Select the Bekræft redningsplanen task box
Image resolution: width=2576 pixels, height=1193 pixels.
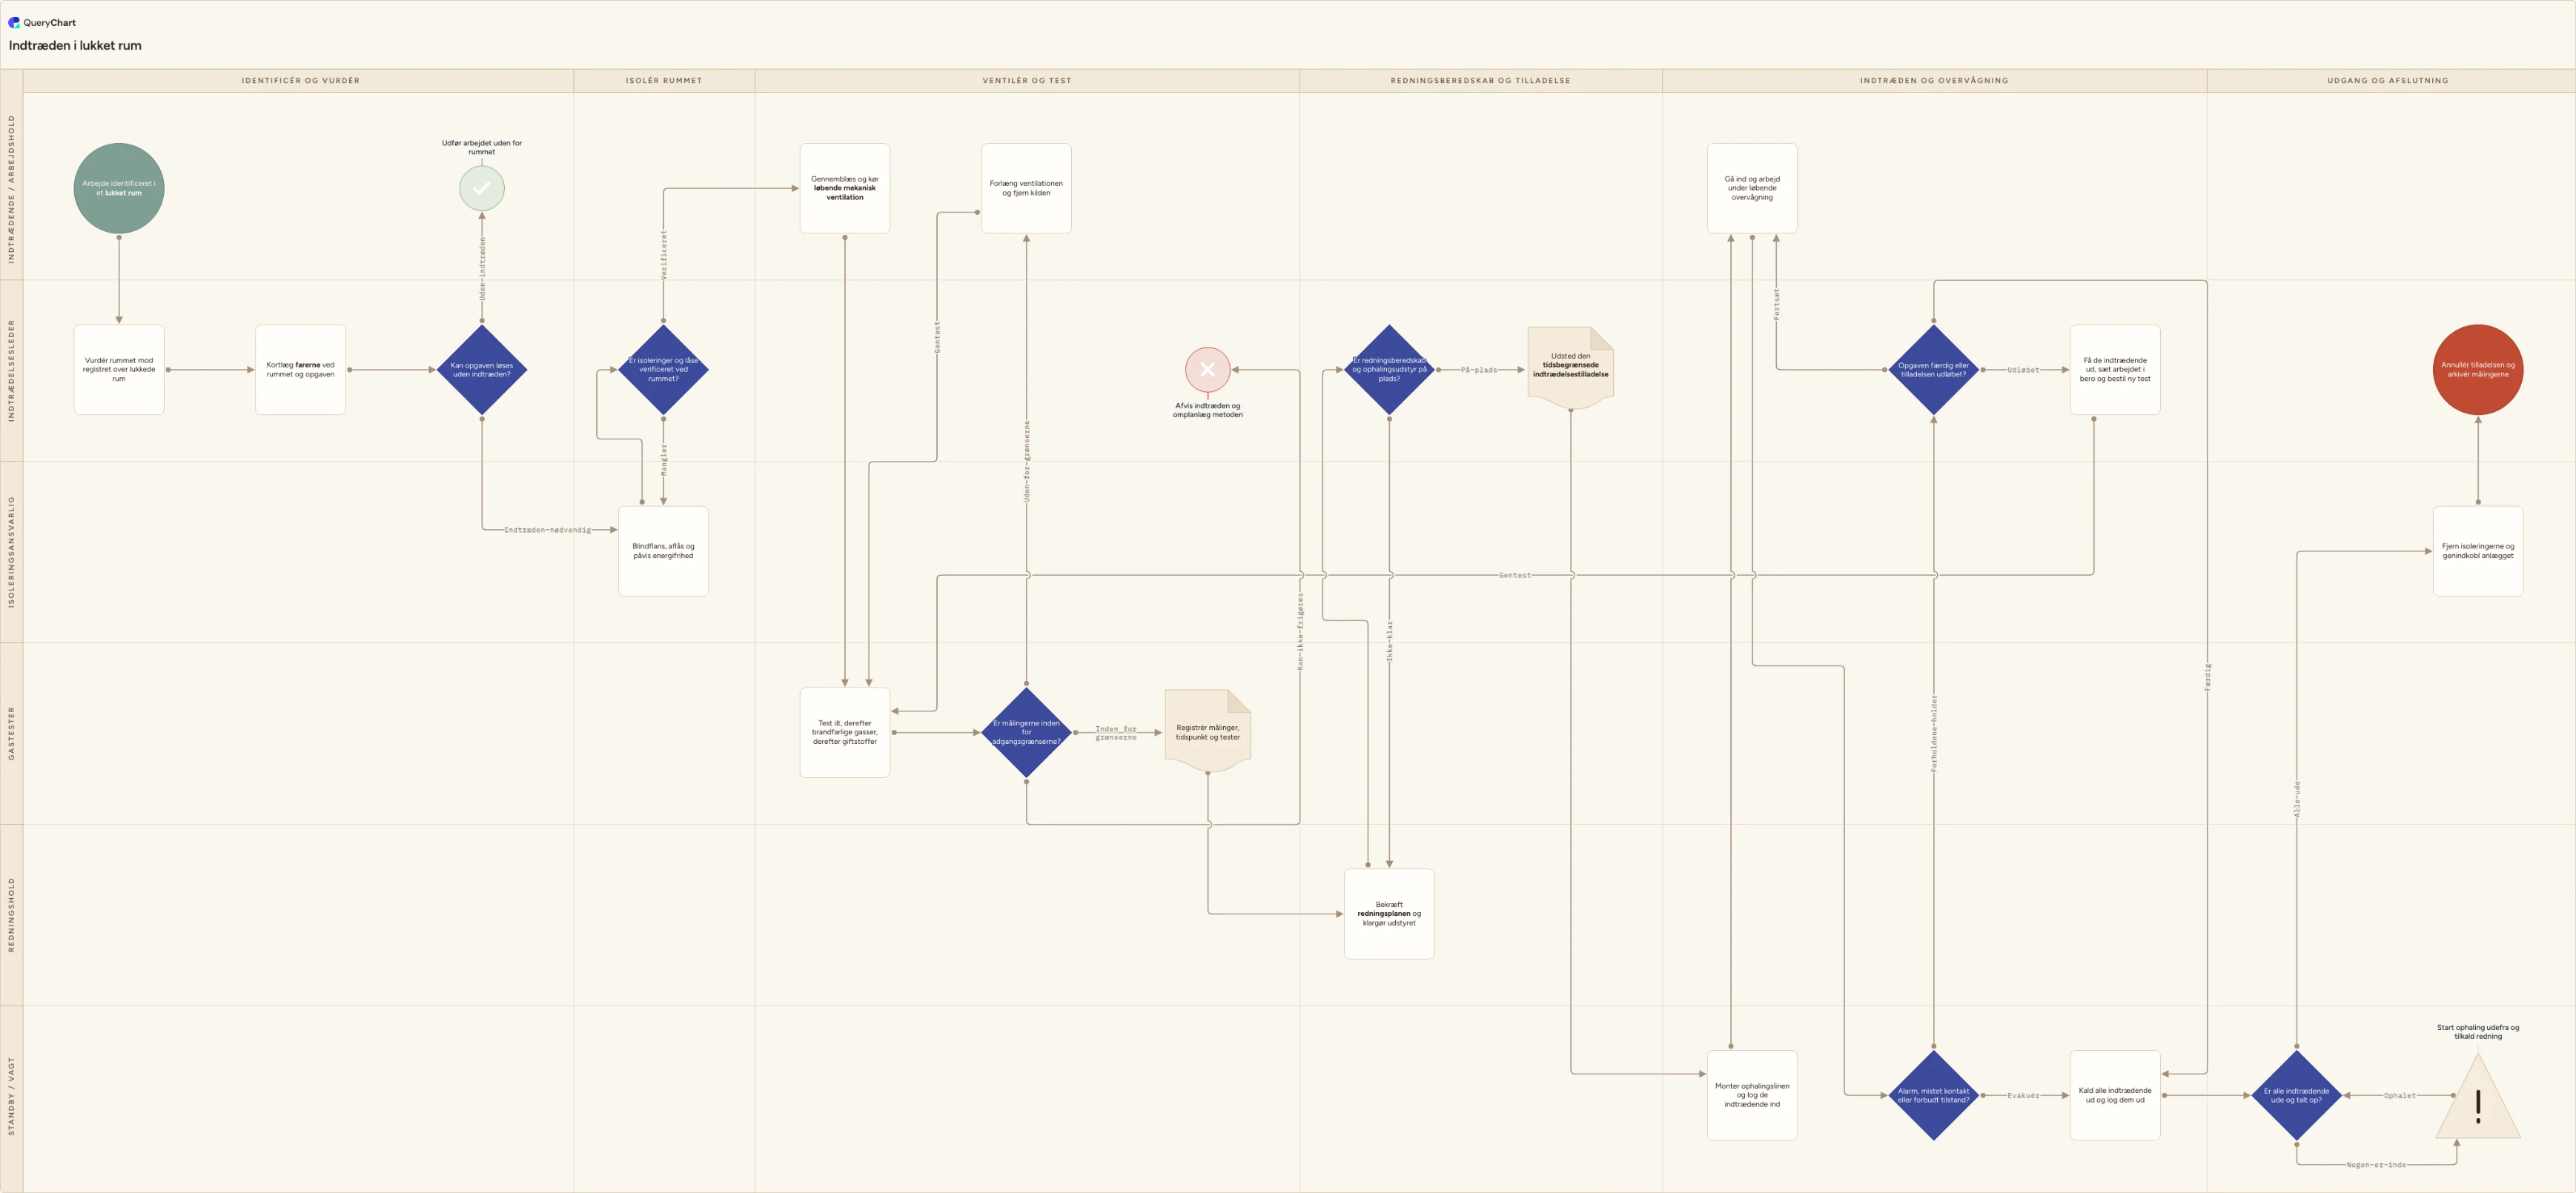tap(1389, 914)
